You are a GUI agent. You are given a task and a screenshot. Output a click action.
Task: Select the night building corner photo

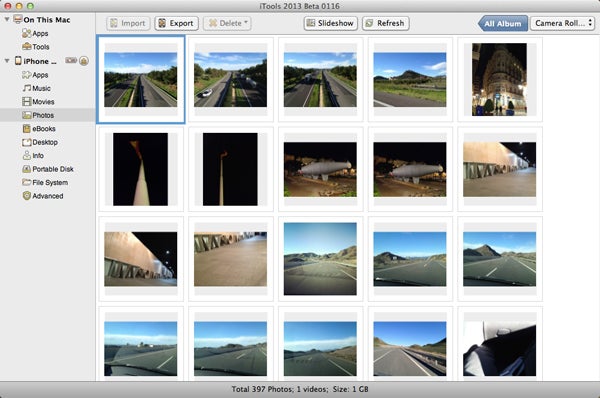499,80
